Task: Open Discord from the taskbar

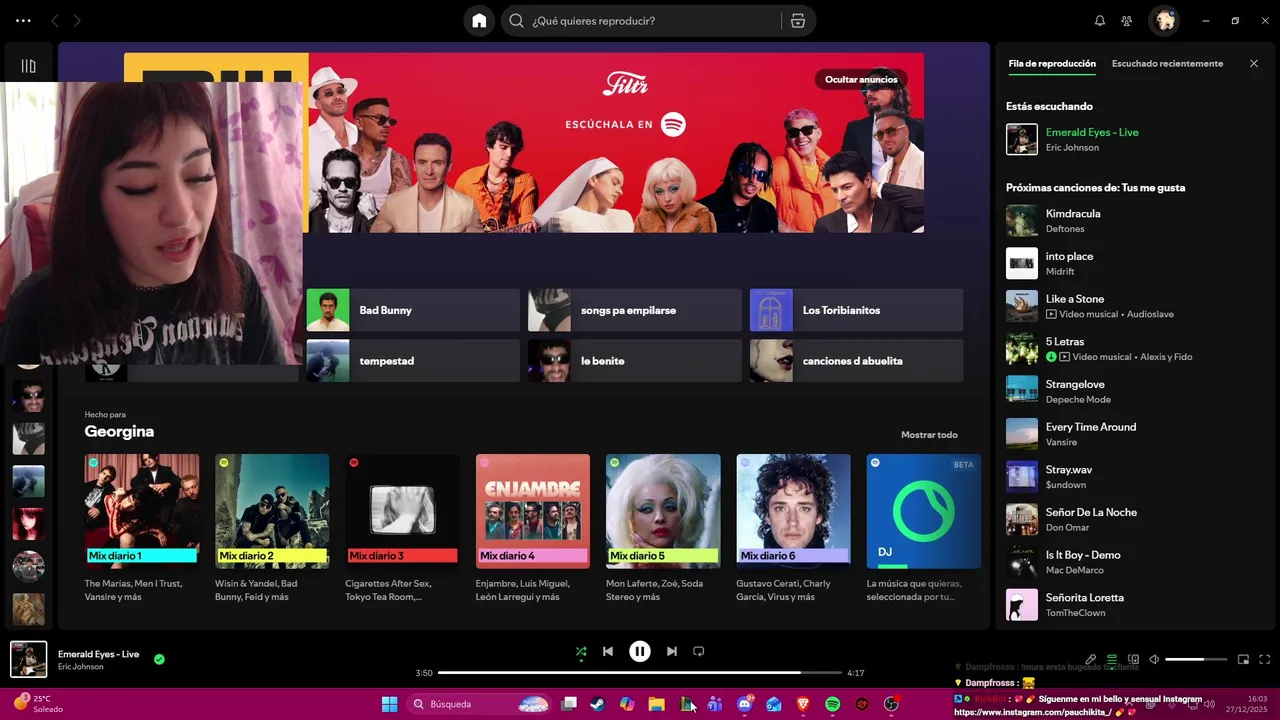Action: tap(745, 704)
